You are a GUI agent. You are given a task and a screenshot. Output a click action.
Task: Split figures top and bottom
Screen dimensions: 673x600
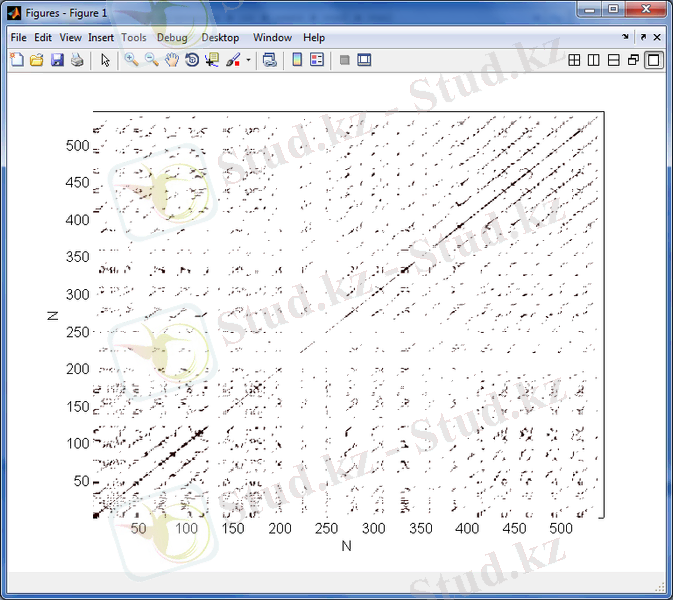[x=614, y=60]
